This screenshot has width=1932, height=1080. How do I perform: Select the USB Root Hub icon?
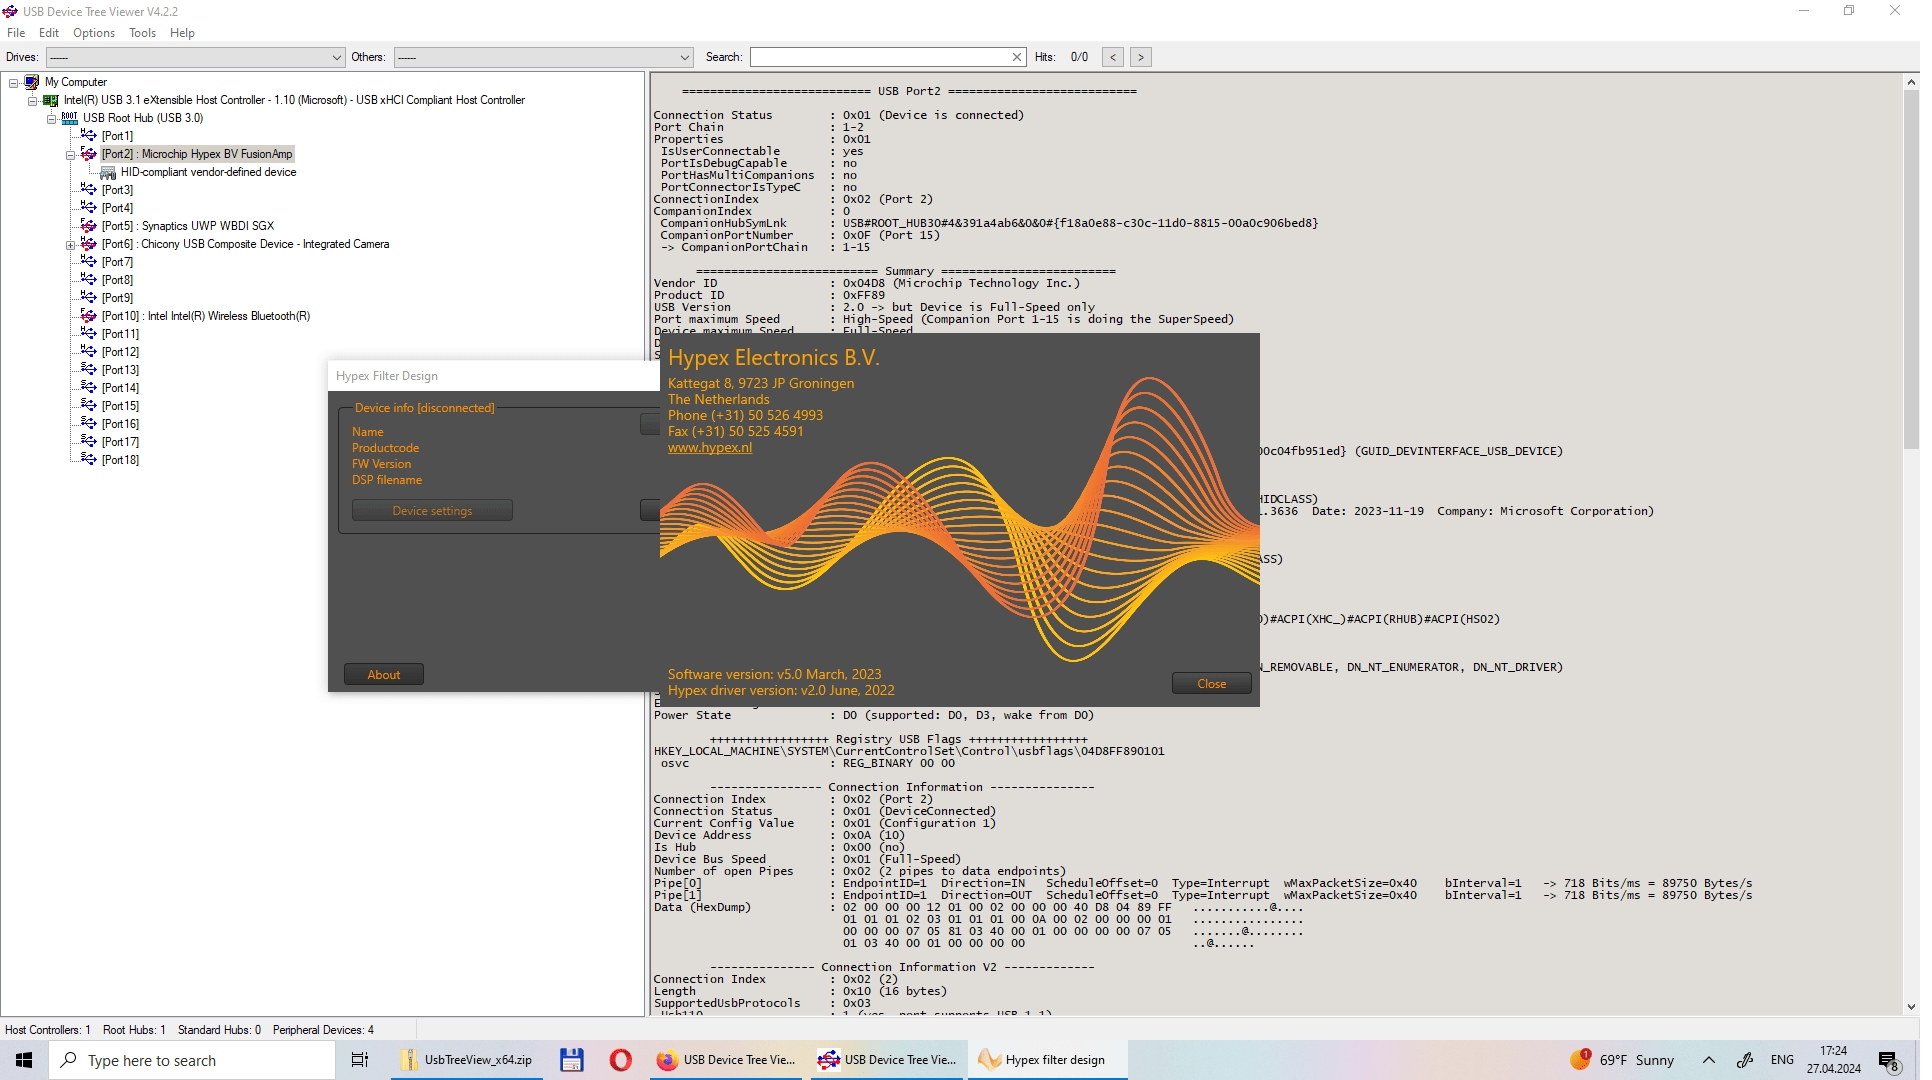(x=70, y=118)
